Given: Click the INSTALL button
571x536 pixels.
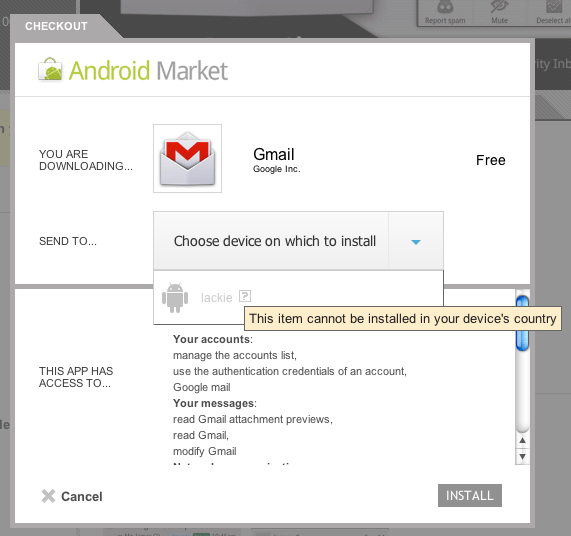Looking at the screenshot, I should click(470, 495).
